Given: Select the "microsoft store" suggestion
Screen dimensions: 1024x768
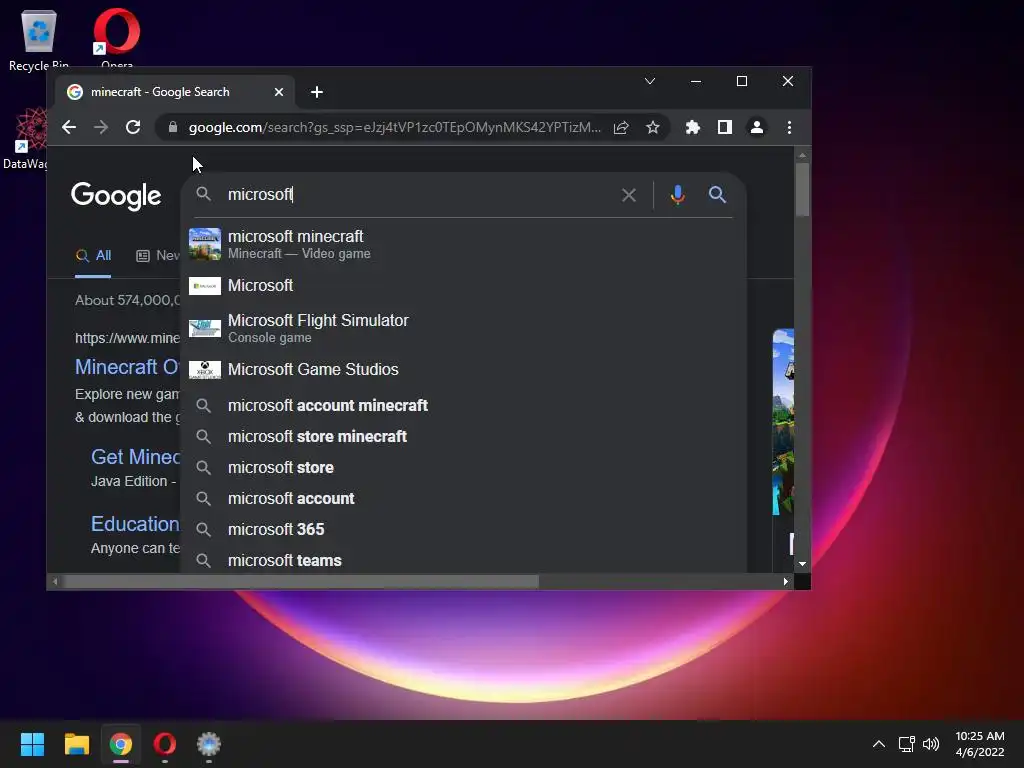Looking at the screenshot, I should tap(464, 468).
